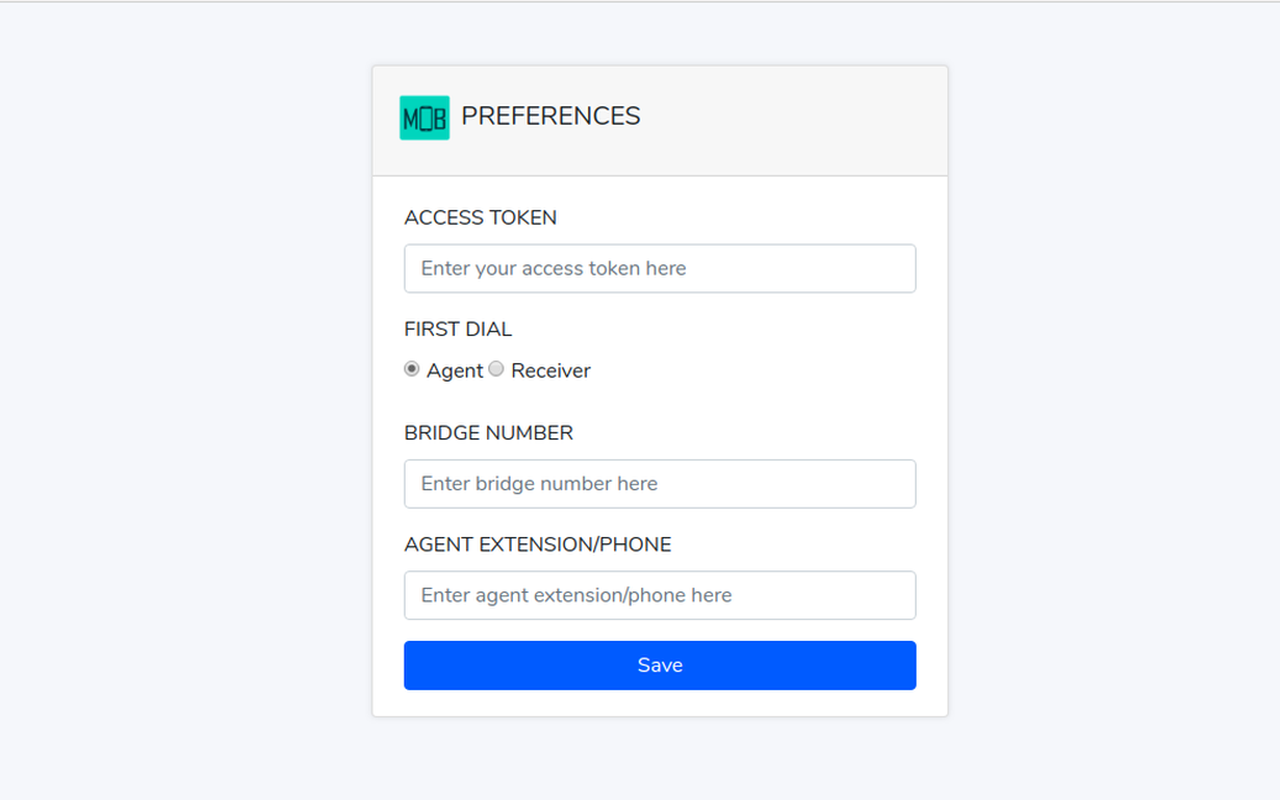Click inside the bridge number field

(x=660, y=484)
